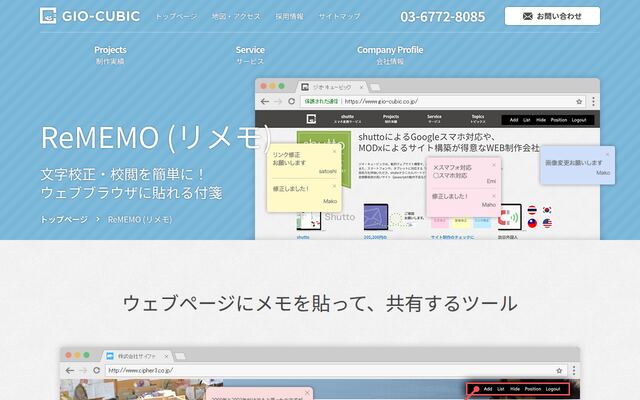
Task: Open the three-dot menu in hero browser mockup
Action: tap(593, 101)
